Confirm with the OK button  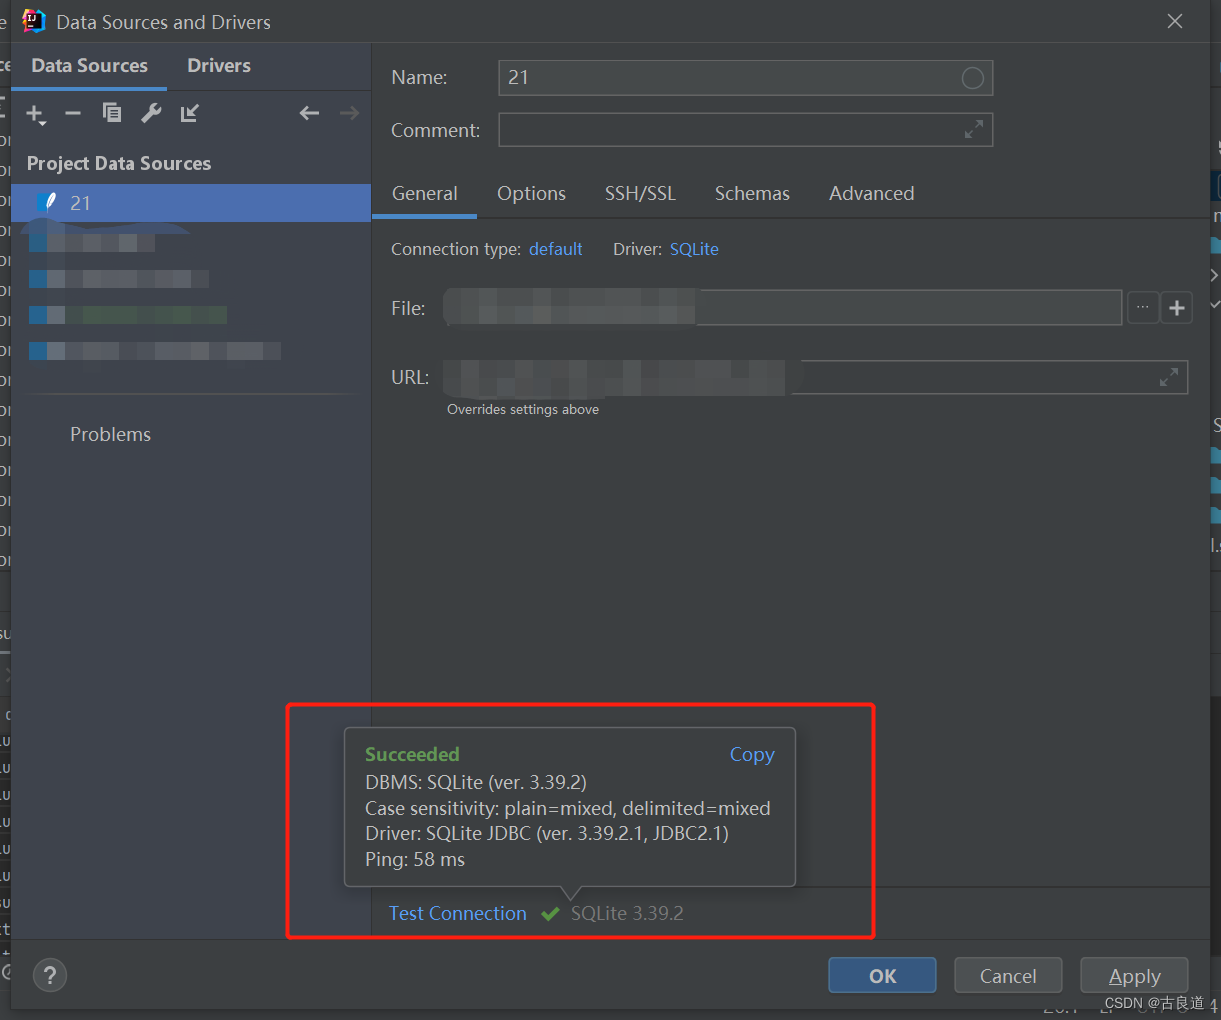click(882, 975)
